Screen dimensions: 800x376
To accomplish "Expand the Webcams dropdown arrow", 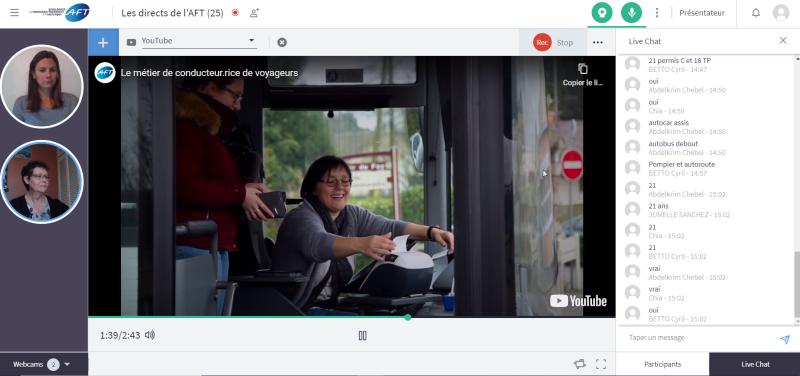I will (x=67, y=364).
